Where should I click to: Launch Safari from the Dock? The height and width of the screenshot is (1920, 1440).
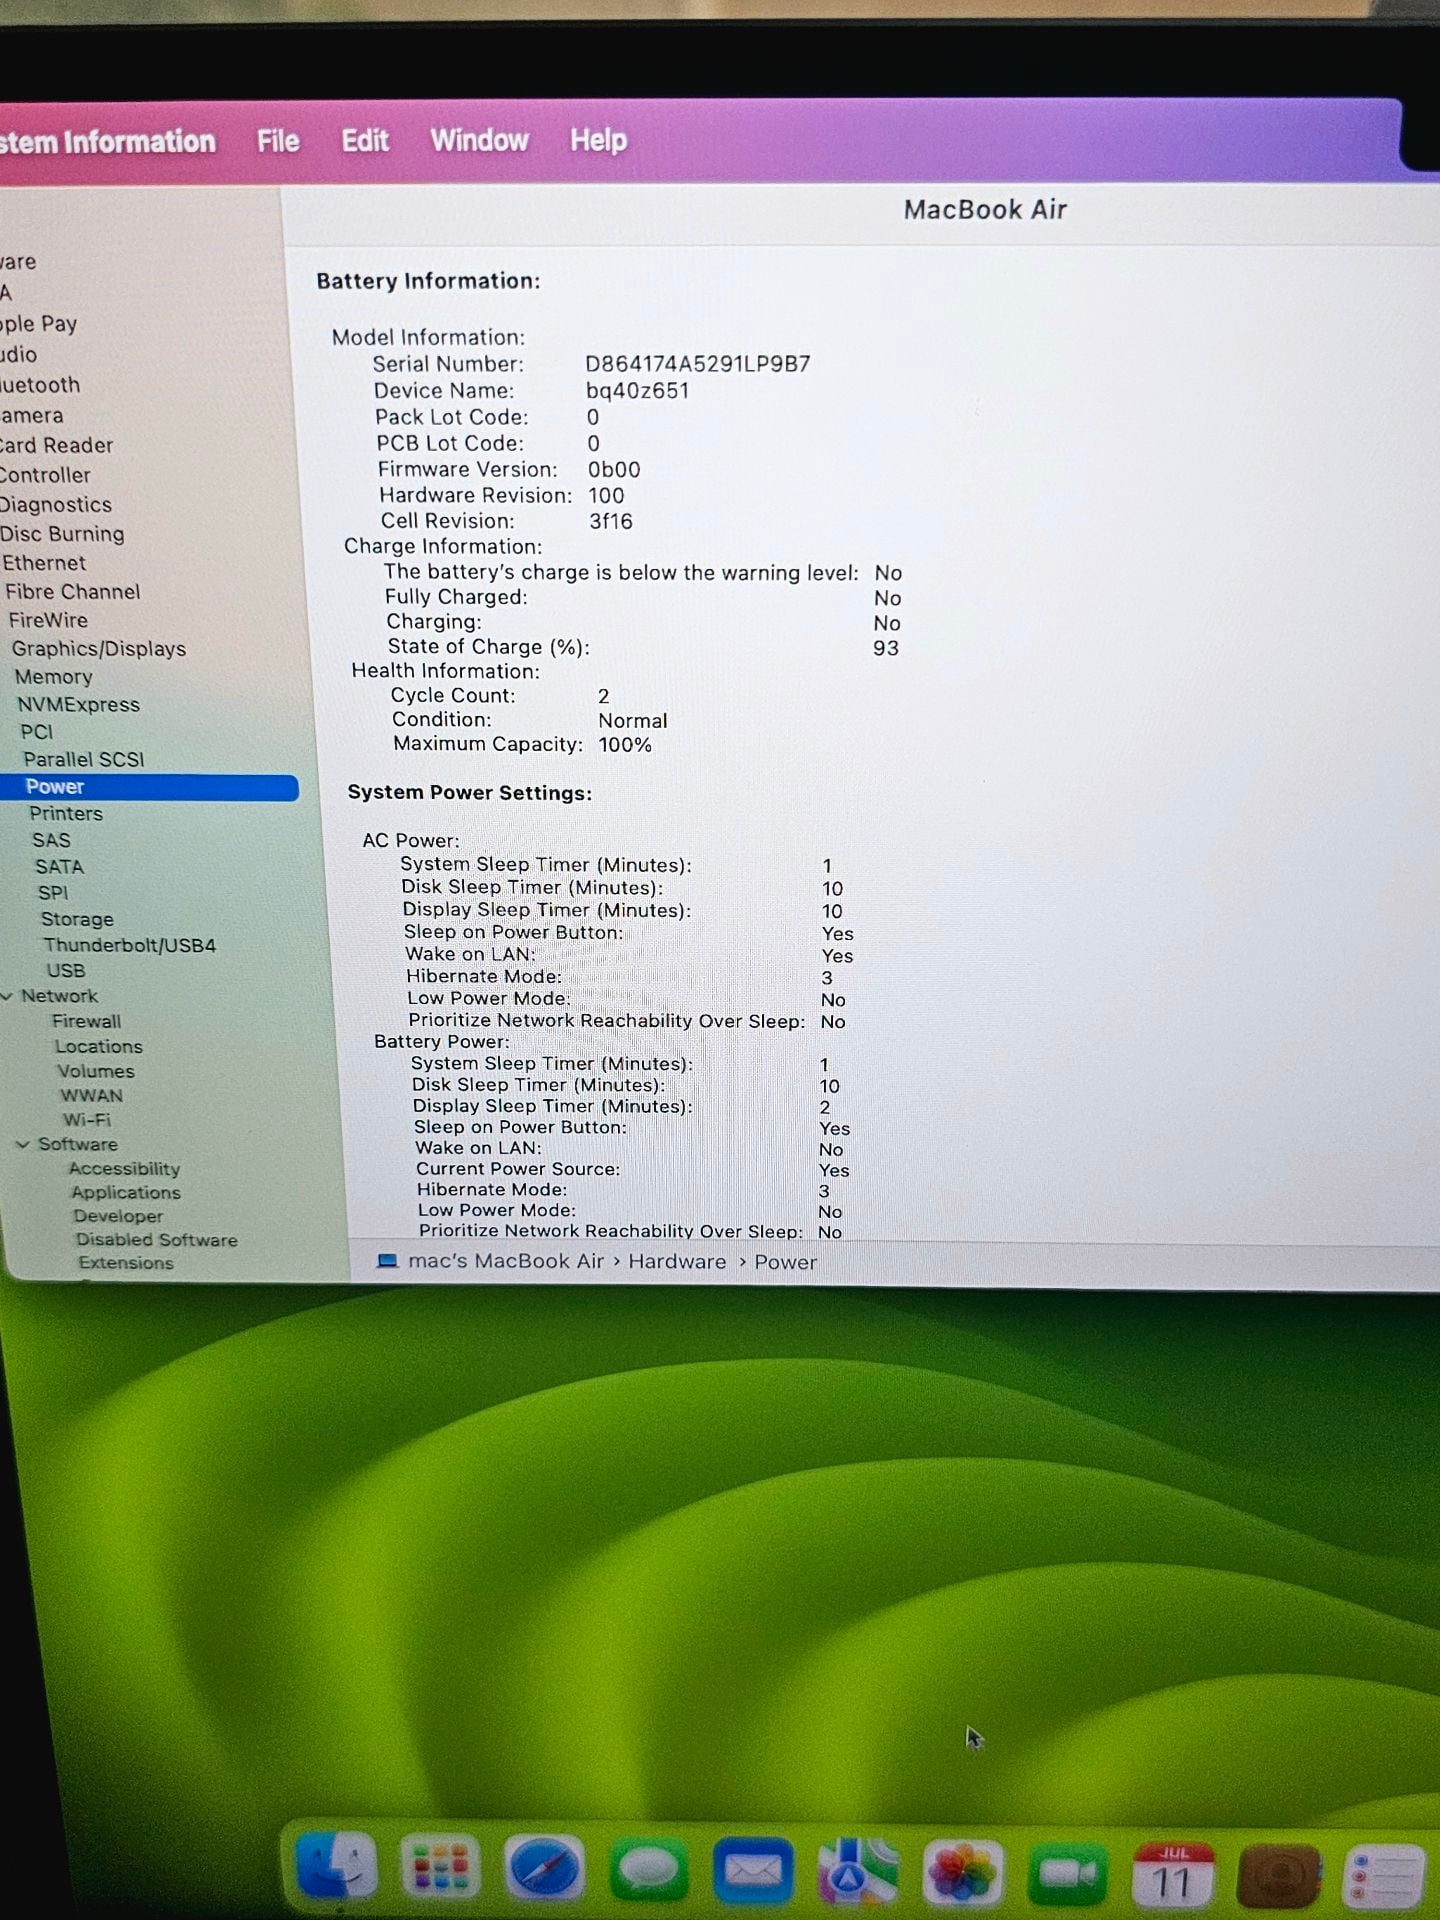(x=544, y=1868)
